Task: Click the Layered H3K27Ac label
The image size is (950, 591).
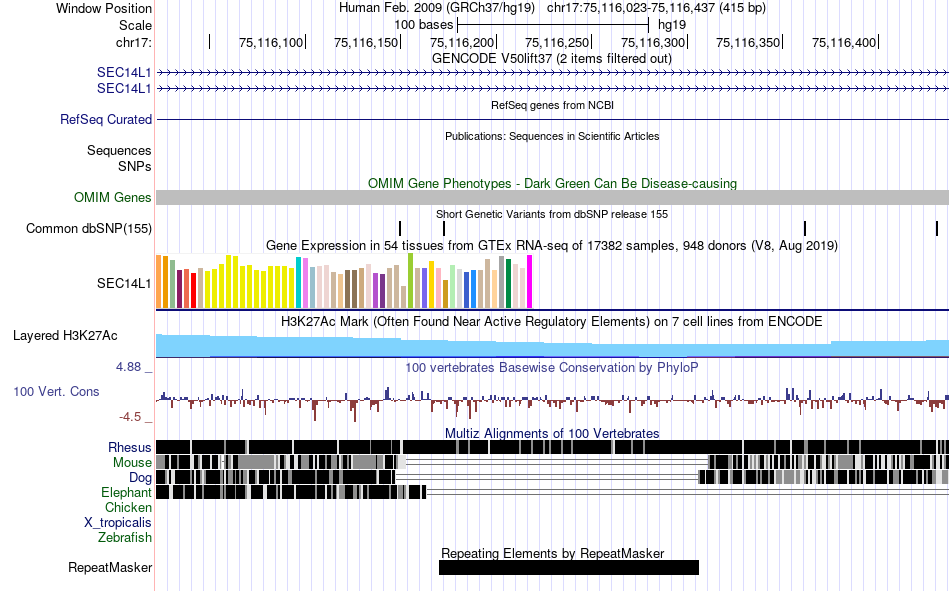Action: pyautogui.click(x=65, y=336)
